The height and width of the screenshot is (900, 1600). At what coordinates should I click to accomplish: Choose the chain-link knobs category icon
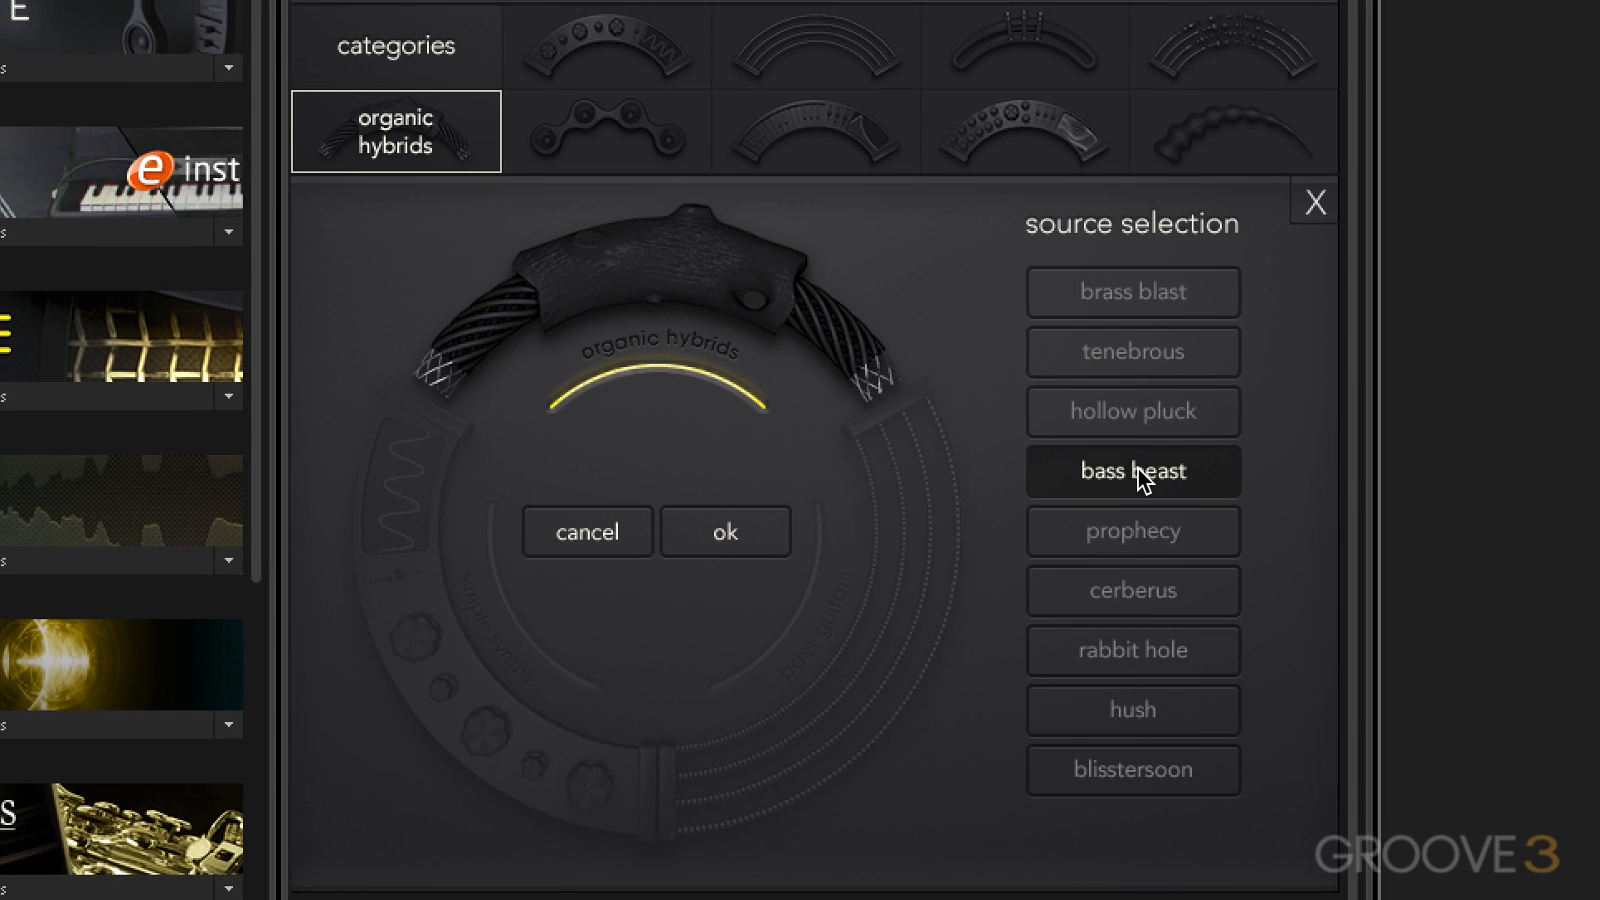pos(606,132)
